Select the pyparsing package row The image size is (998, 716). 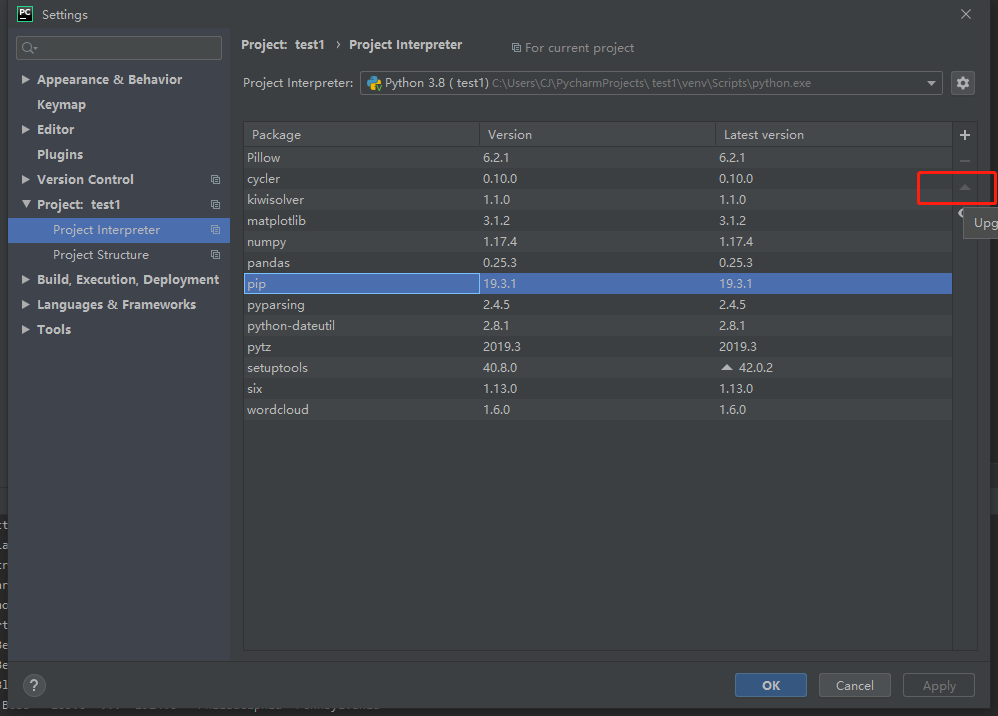[x=598, y=305]
